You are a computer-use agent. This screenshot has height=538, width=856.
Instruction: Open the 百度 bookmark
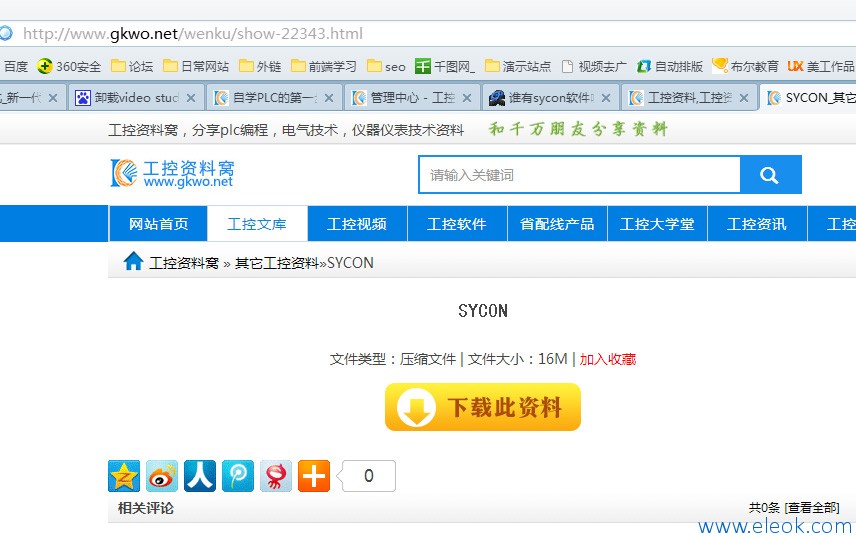point(15,67)
